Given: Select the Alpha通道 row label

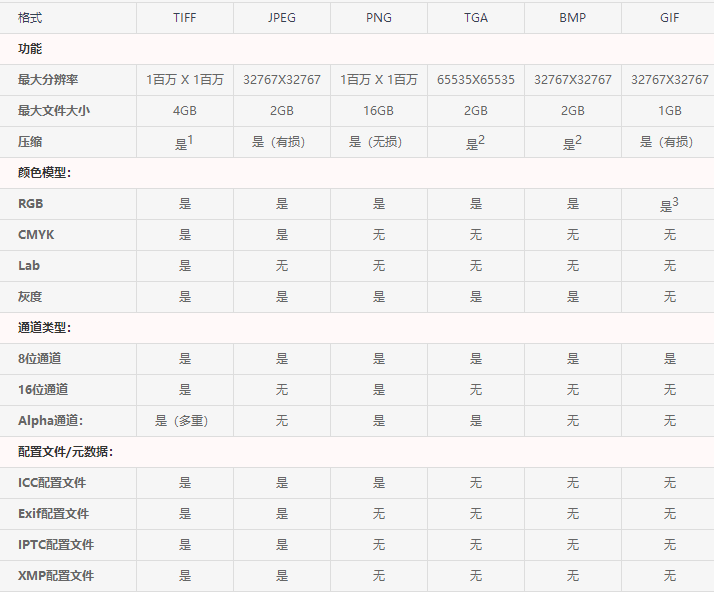Looking at the screenshot, I should point(51,420).
